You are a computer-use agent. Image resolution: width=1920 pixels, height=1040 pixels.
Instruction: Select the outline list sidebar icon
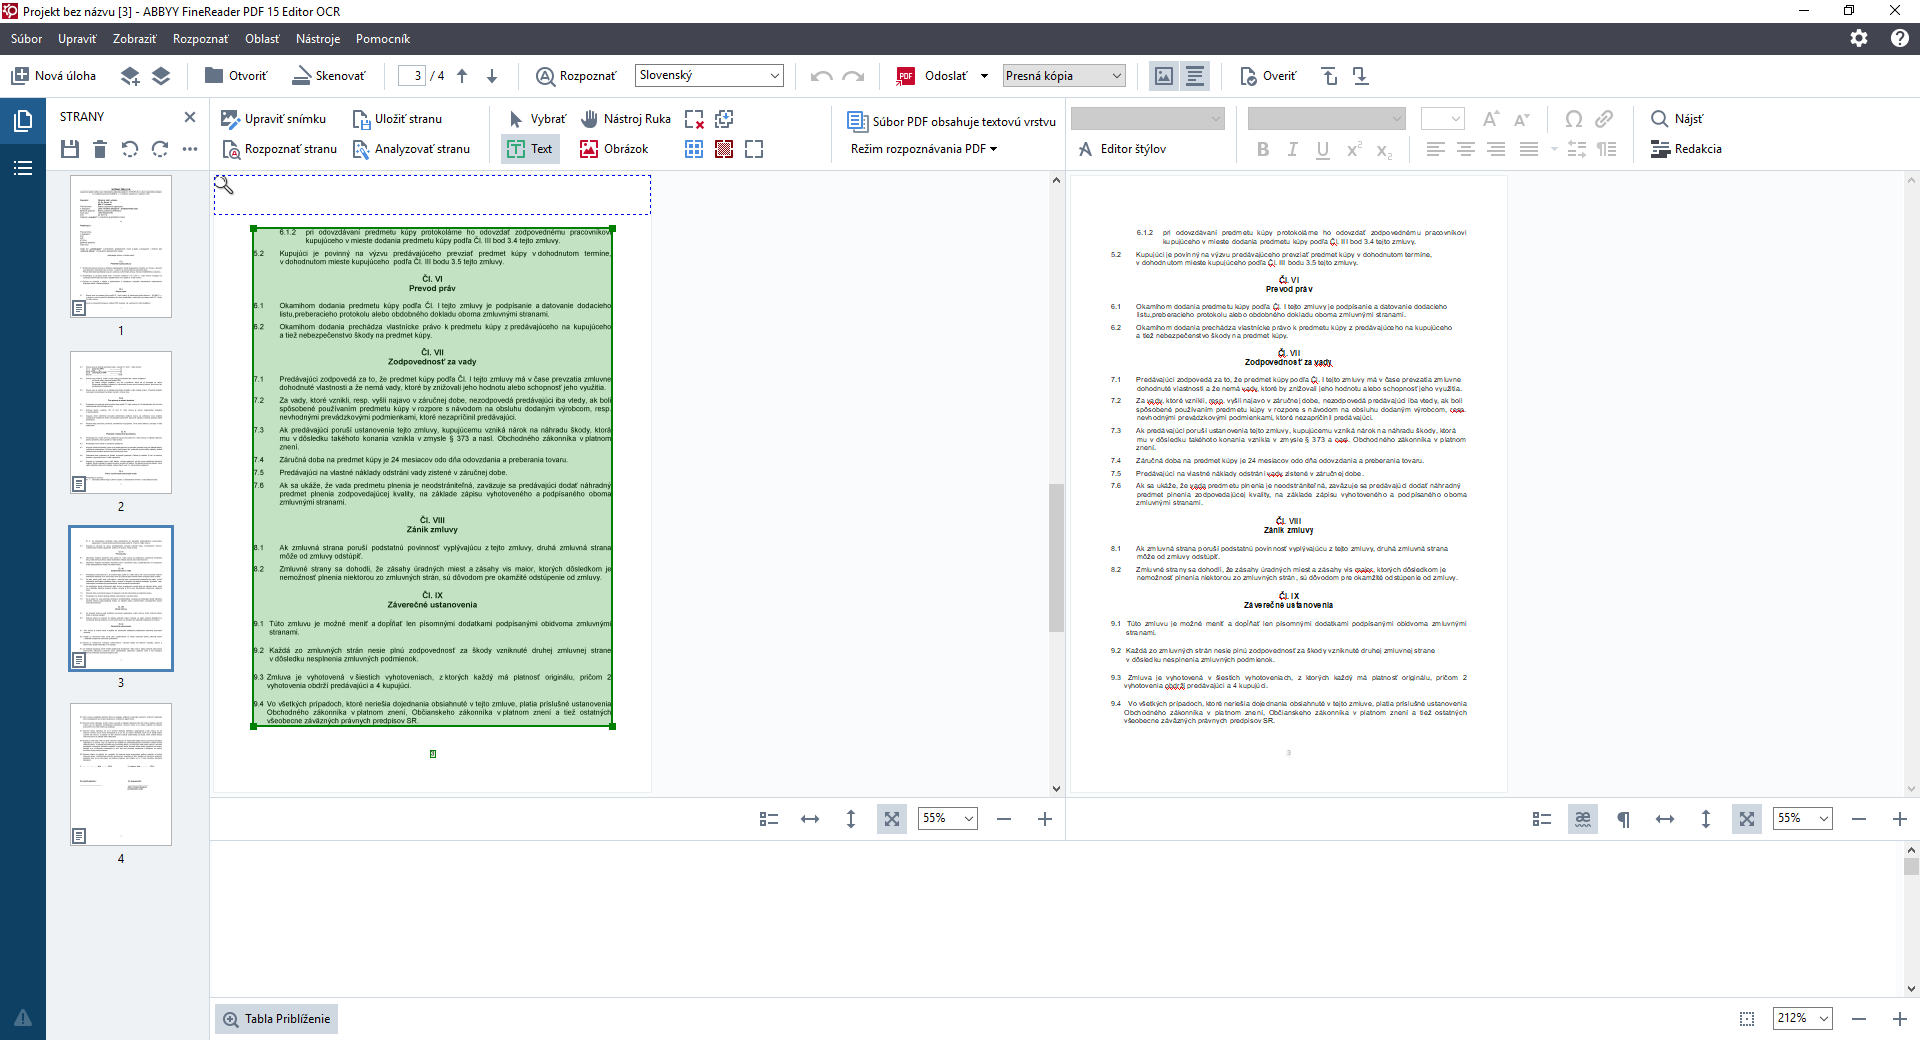[x=23, y=168]
